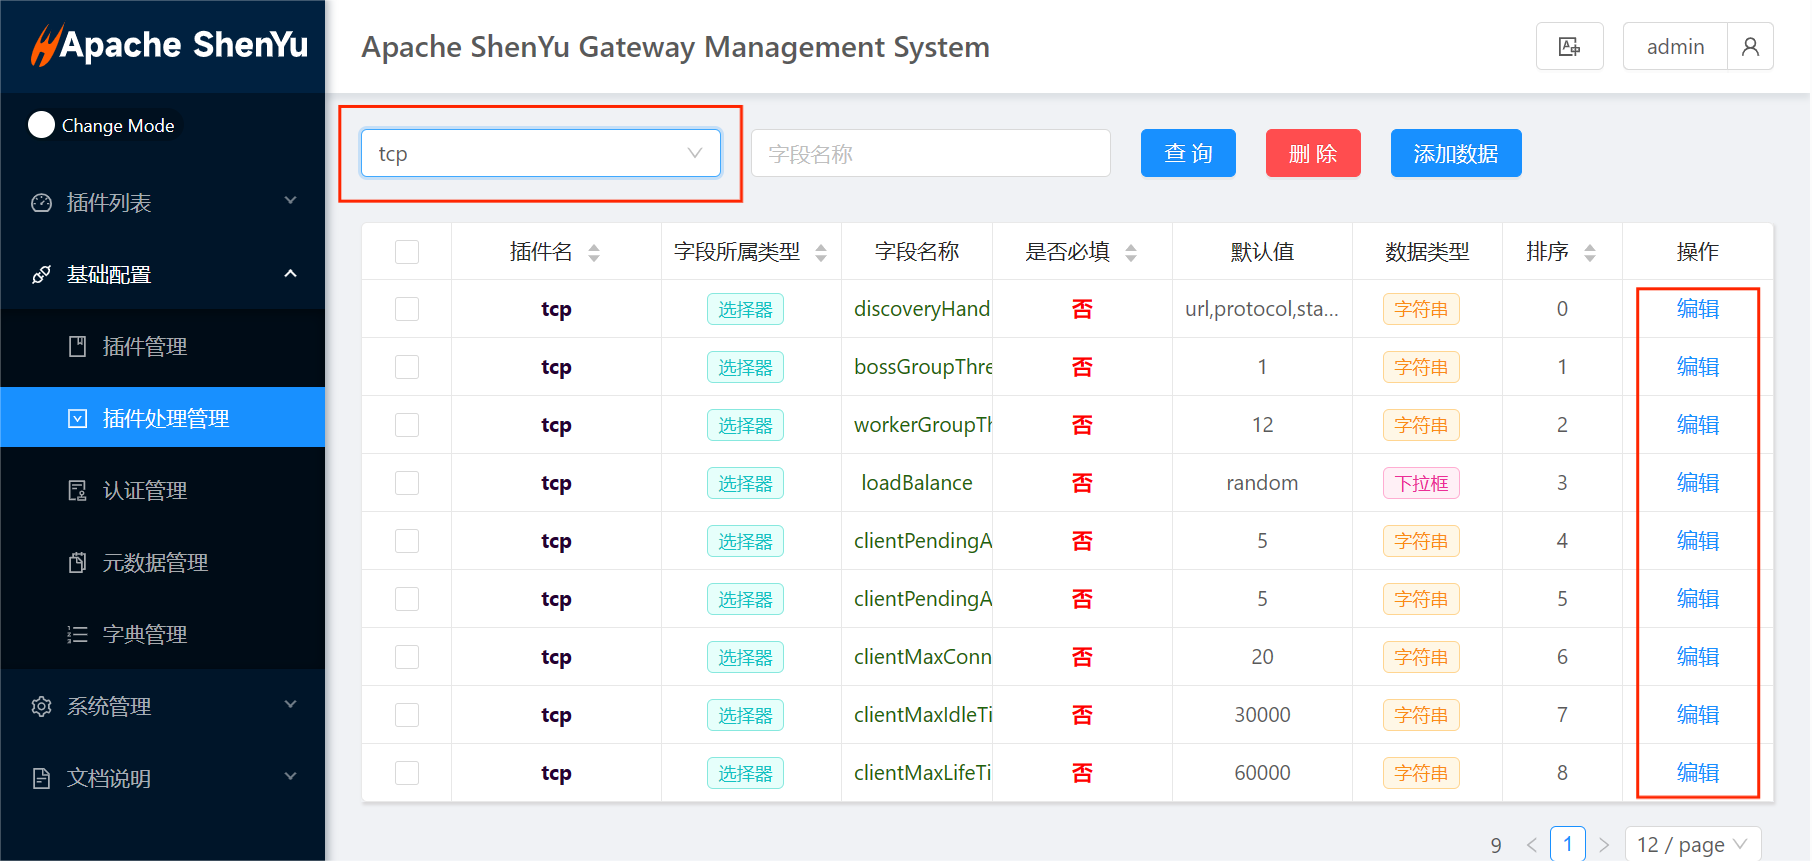Image resolution: width=1812 pixels, height=861 pixels.
Task: Click the admin user avatar icon
Action: tap(1750, 47)
